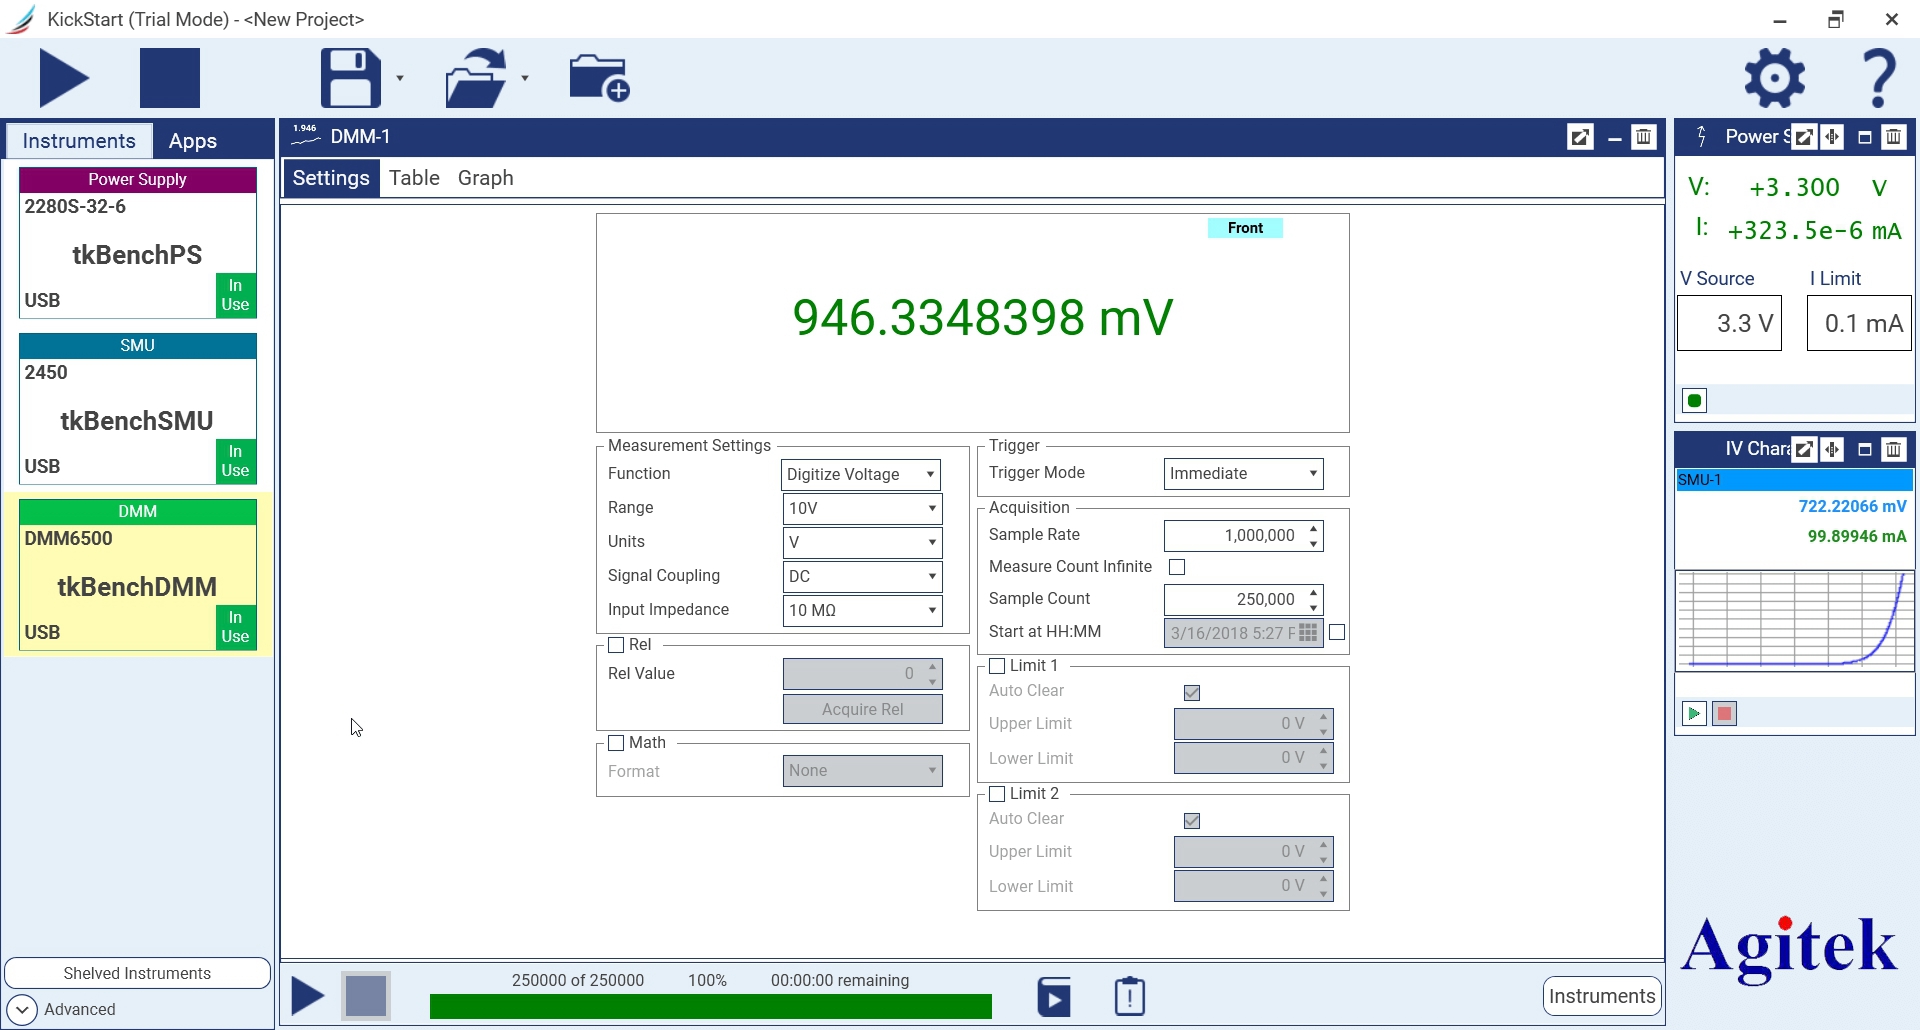Click the green acquisition progress bar
Screen dimensions: 1920x1030
(710, 1006)
